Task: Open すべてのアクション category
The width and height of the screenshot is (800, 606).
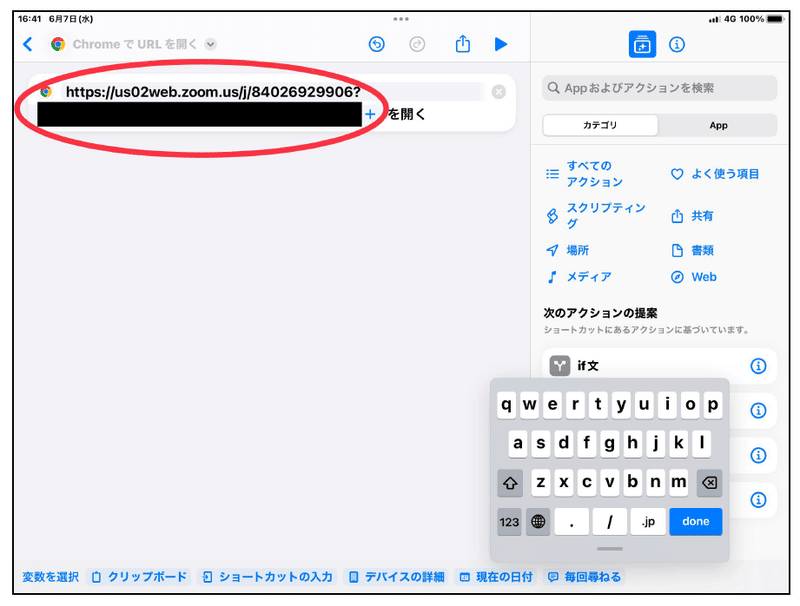Action: (585, 173)
